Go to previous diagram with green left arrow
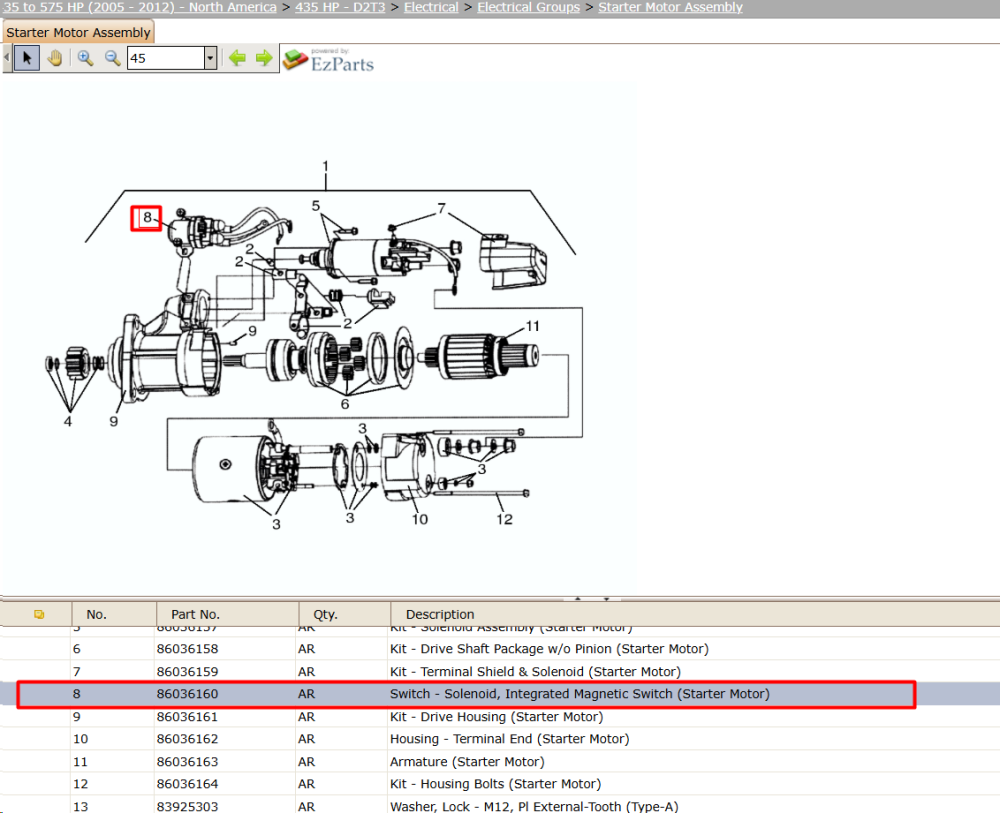The image size is (1000, 813). (237, 58)
